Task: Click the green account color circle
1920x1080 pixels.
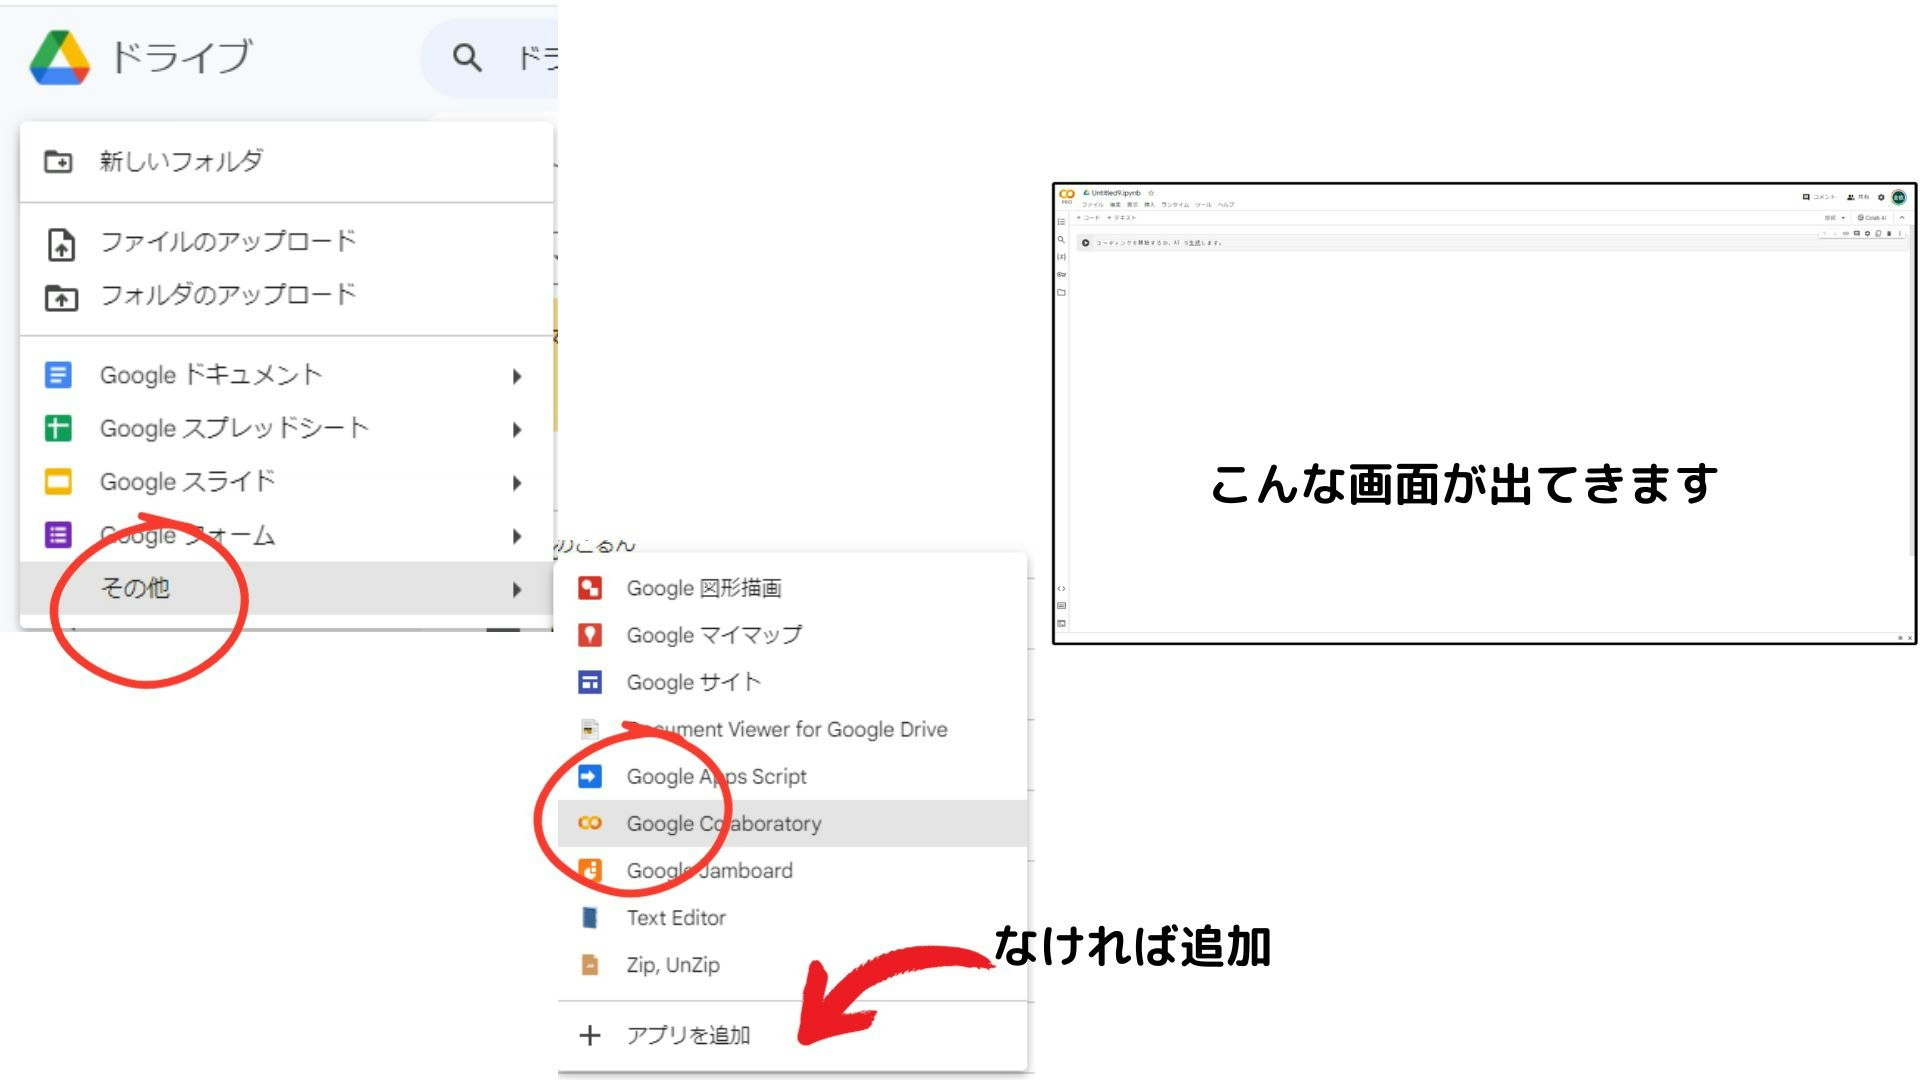Action: [x=1900, y=197]
